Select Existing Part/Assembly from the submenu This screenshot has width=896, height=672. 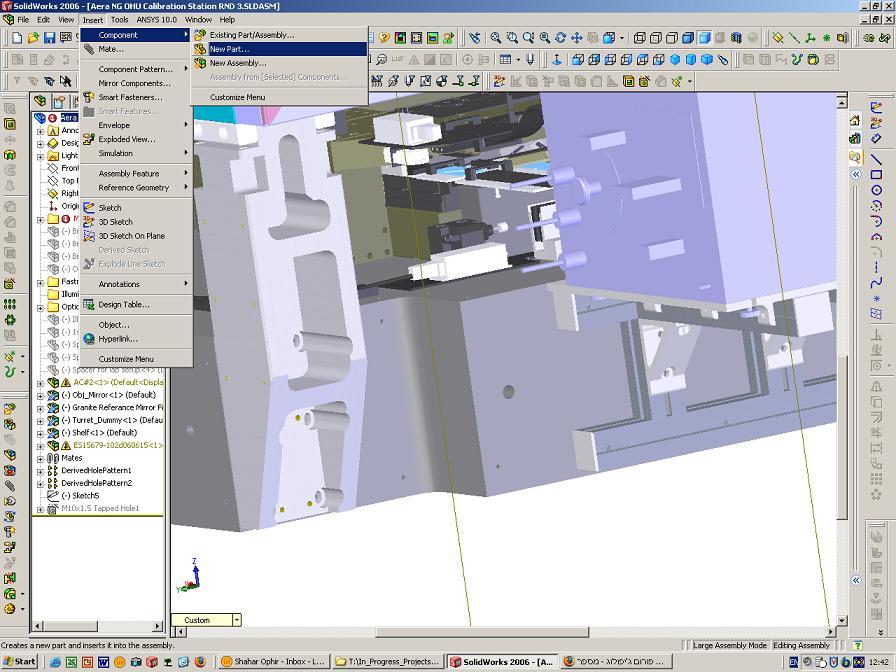251,35
